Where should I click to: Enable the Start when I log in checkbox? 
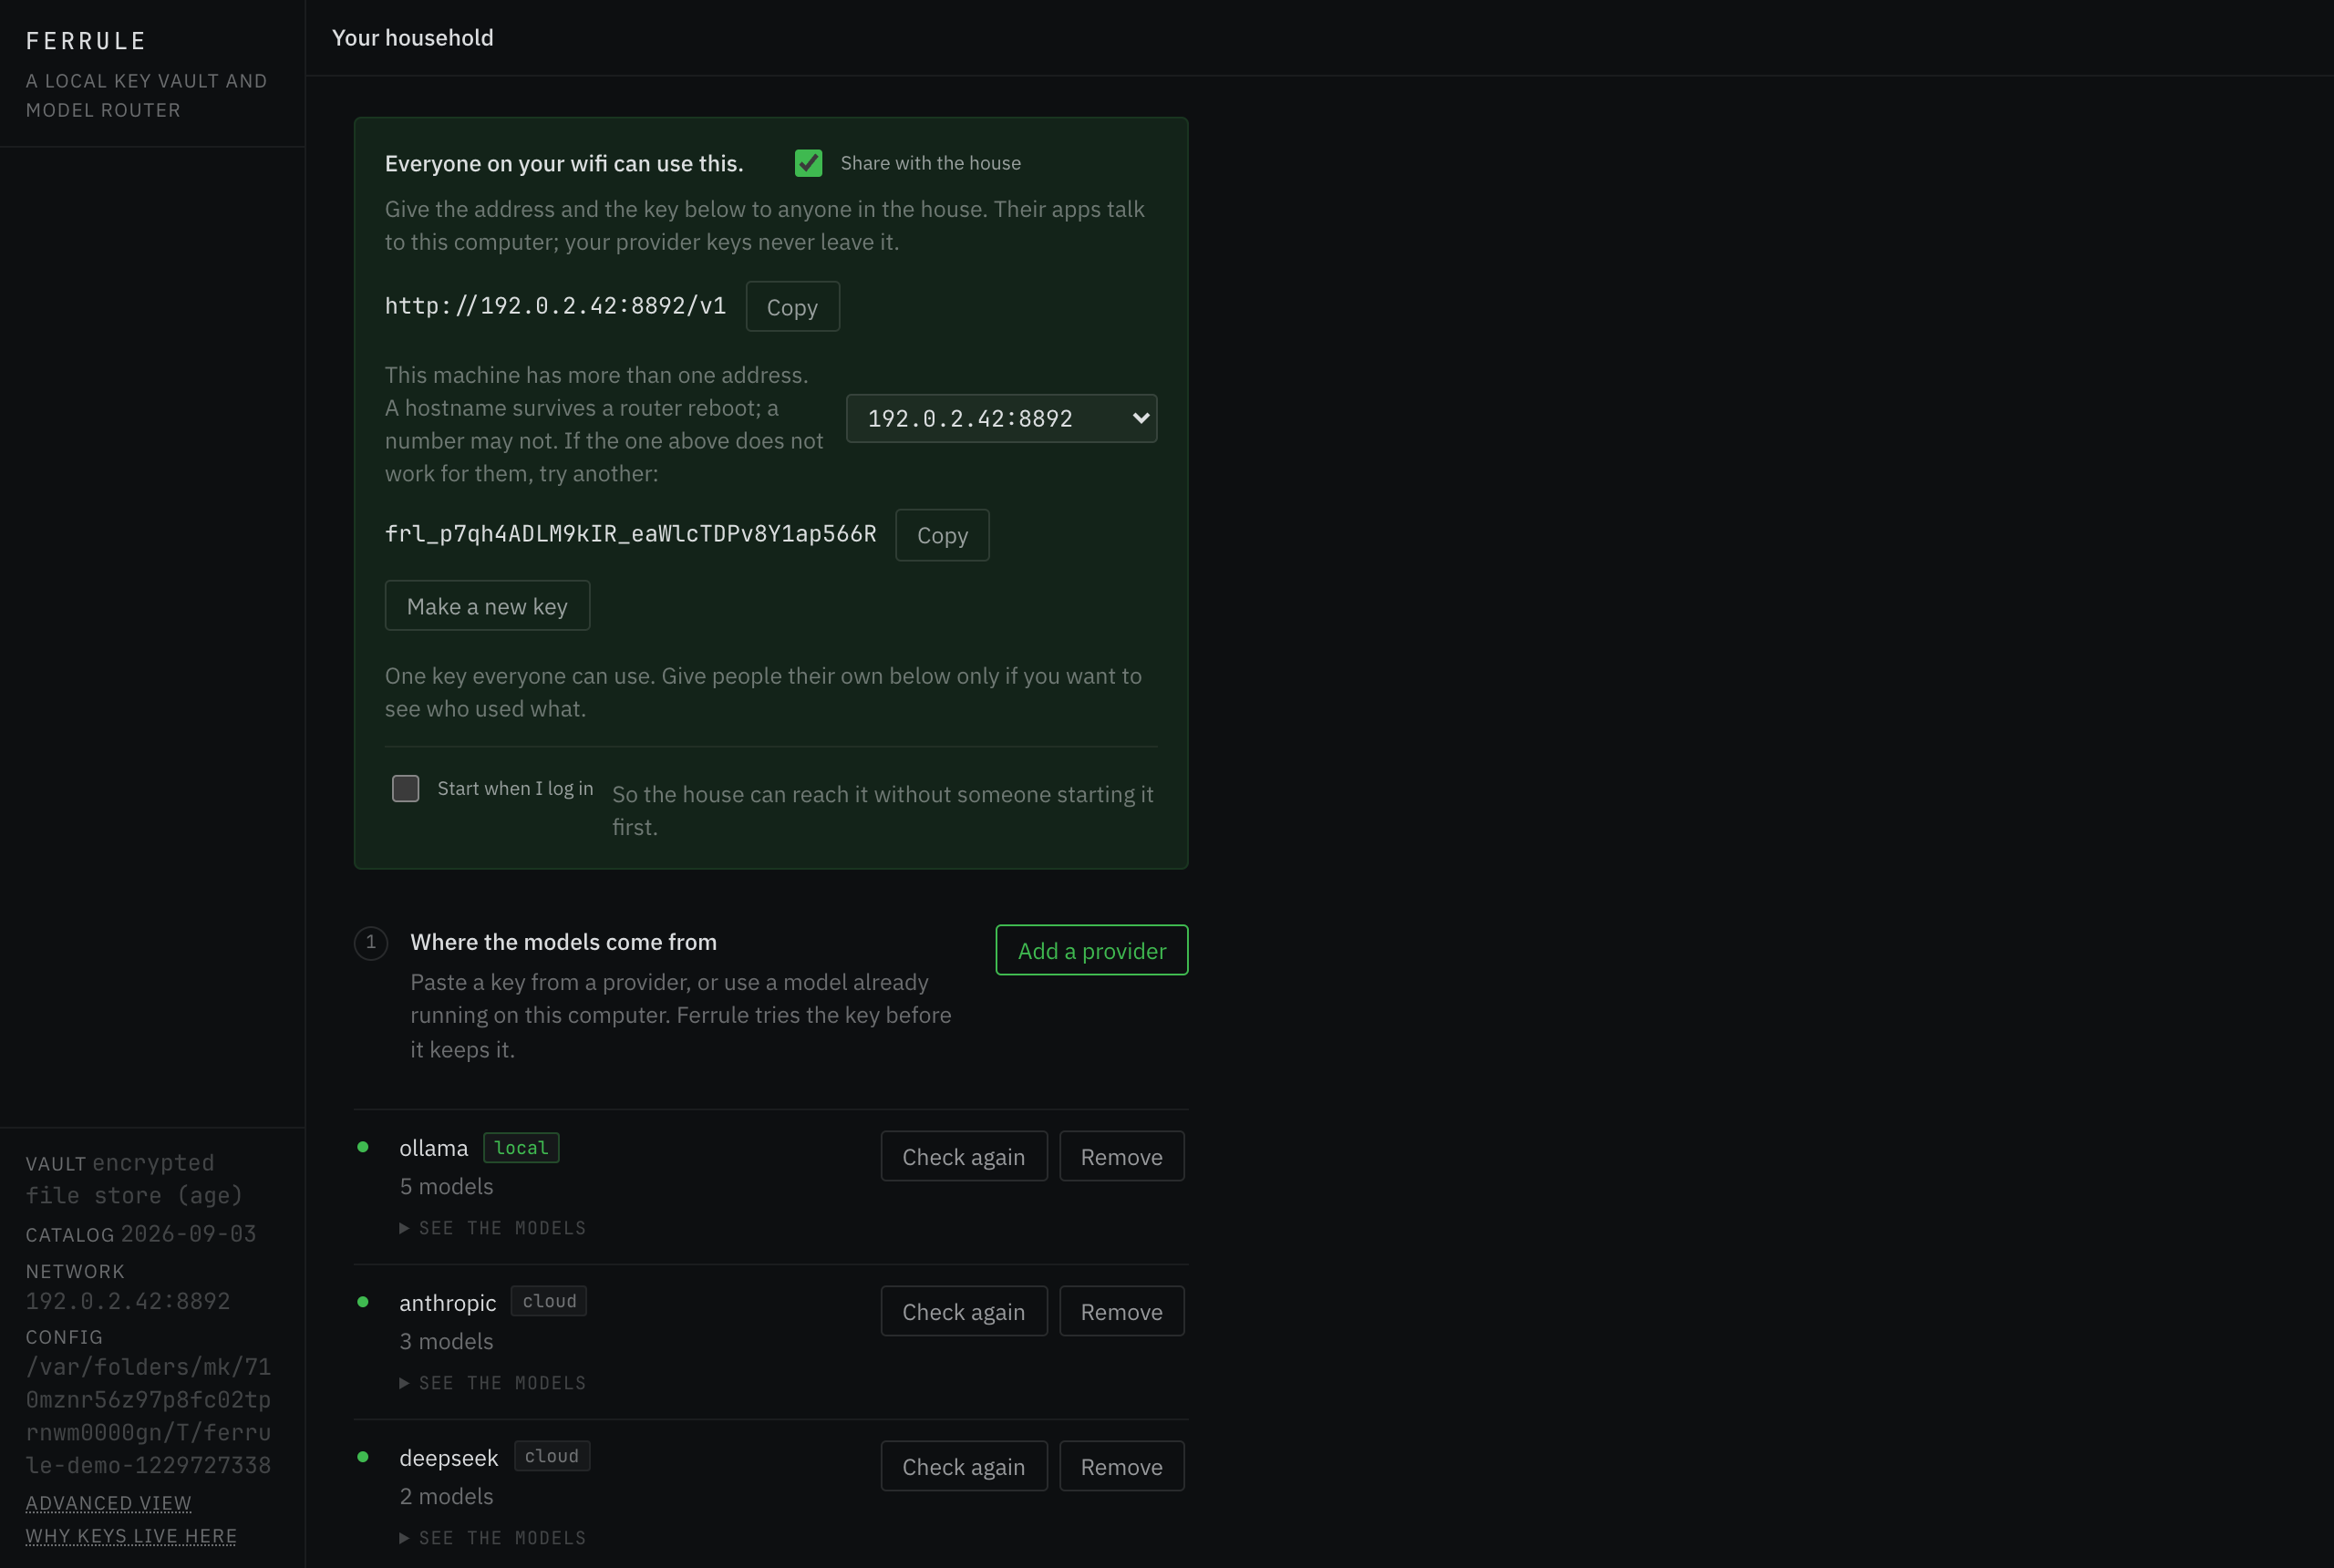405,789
